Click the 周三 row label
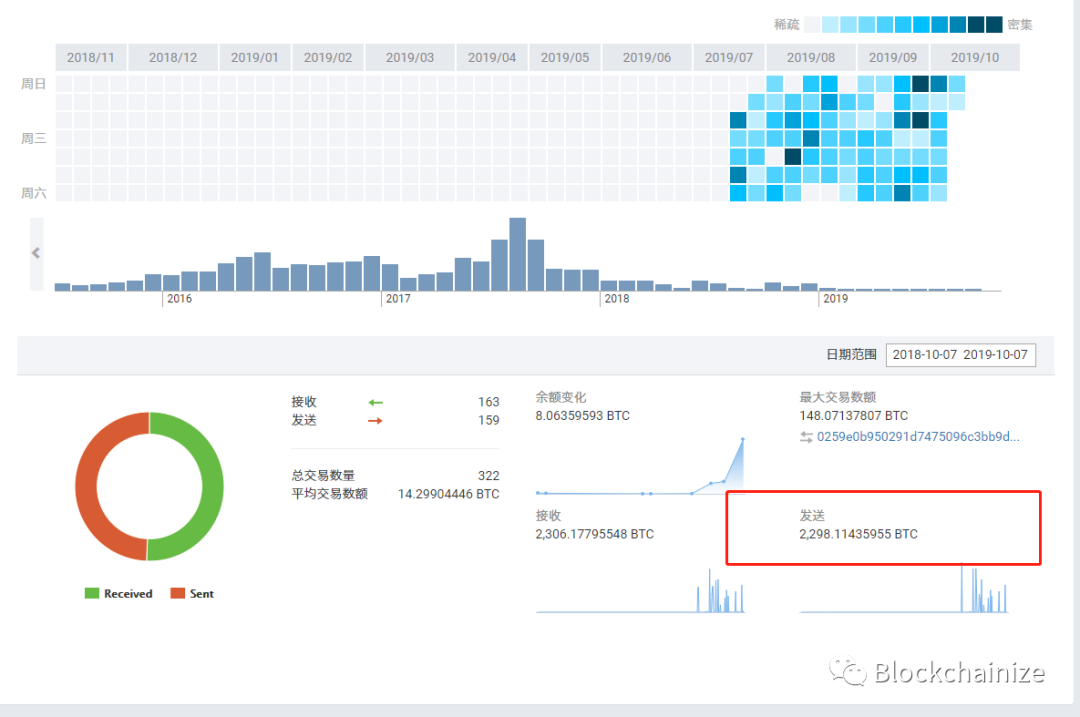Viewport: 1080px width, 717px height. (x=33, y=138)
